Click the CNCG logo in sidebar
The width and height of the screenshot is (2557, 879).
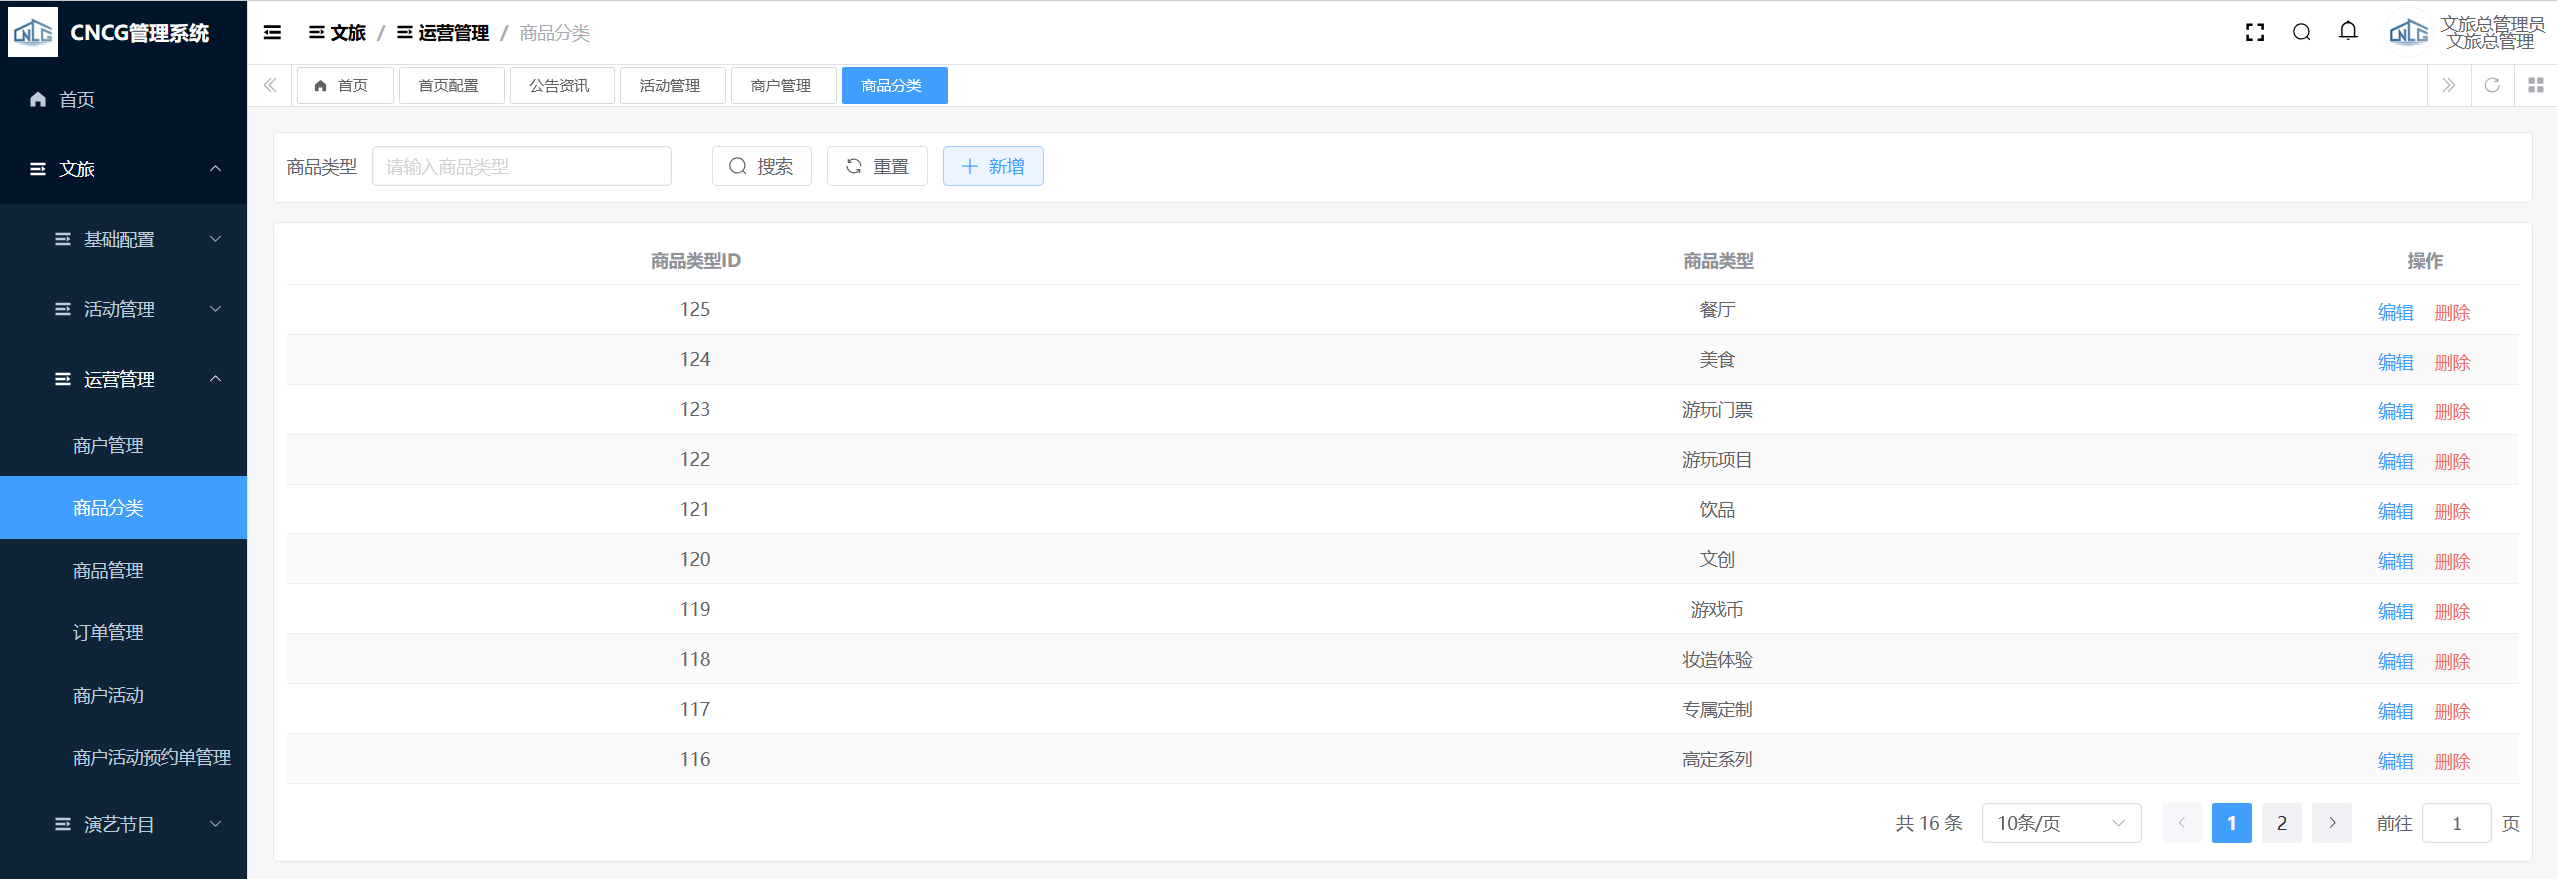[33, 32]
